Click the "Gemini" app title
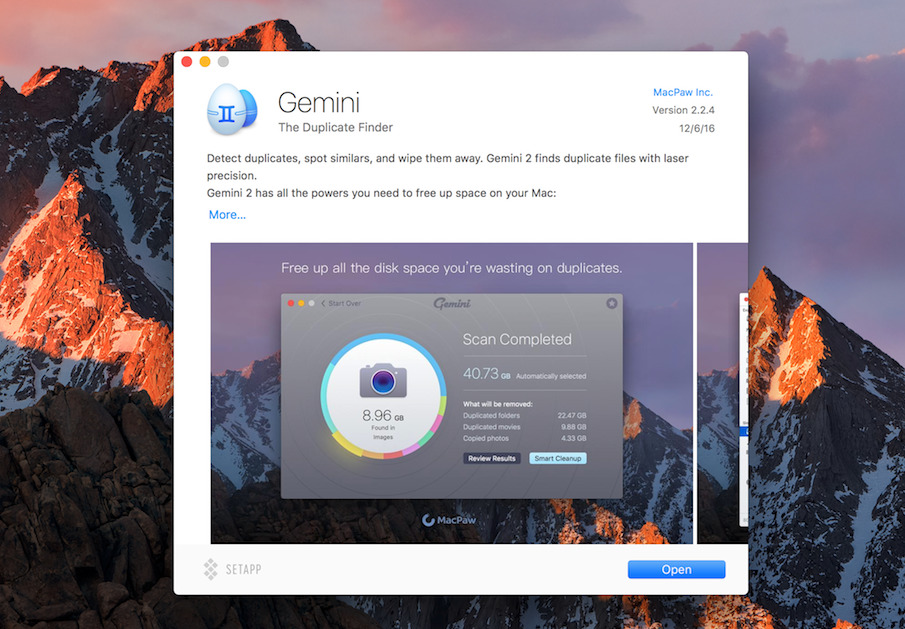 pos(319,103)
